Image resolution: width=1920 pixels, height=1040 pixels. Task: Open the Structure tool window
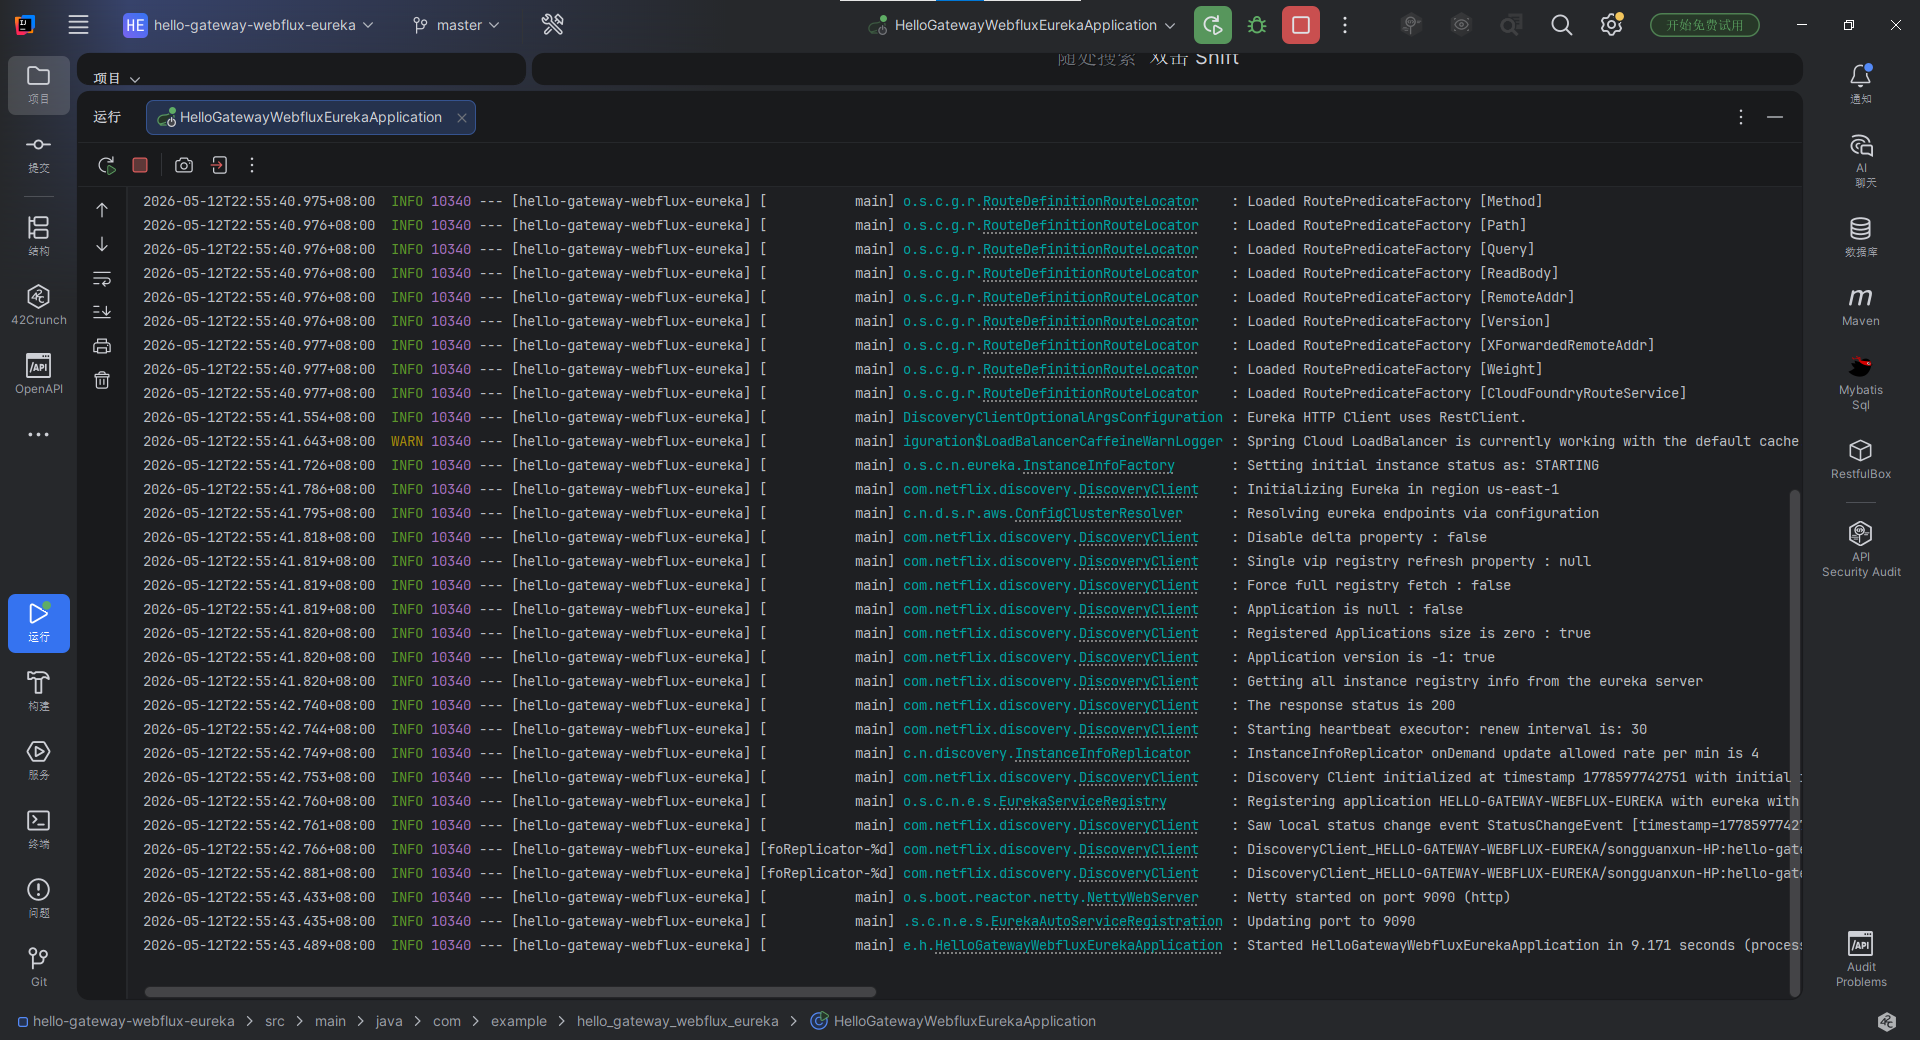pyautogui.click(x=38, y=237)
